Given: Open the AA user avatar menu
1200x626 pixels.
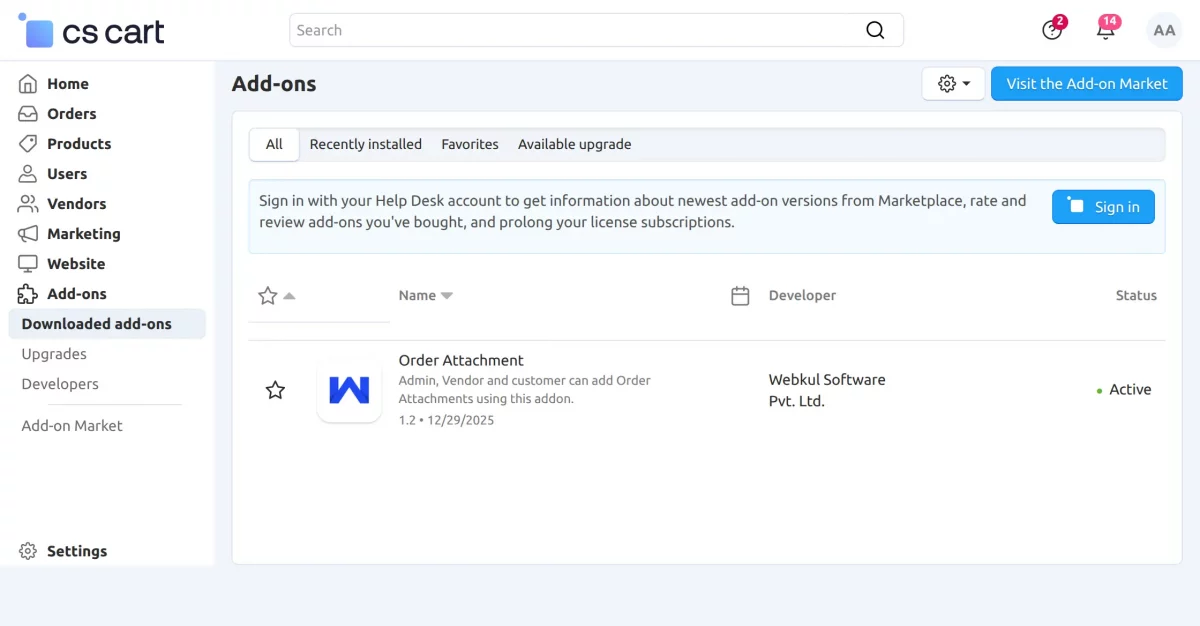Looking at the screenshot, I should tap(1164, 30).
